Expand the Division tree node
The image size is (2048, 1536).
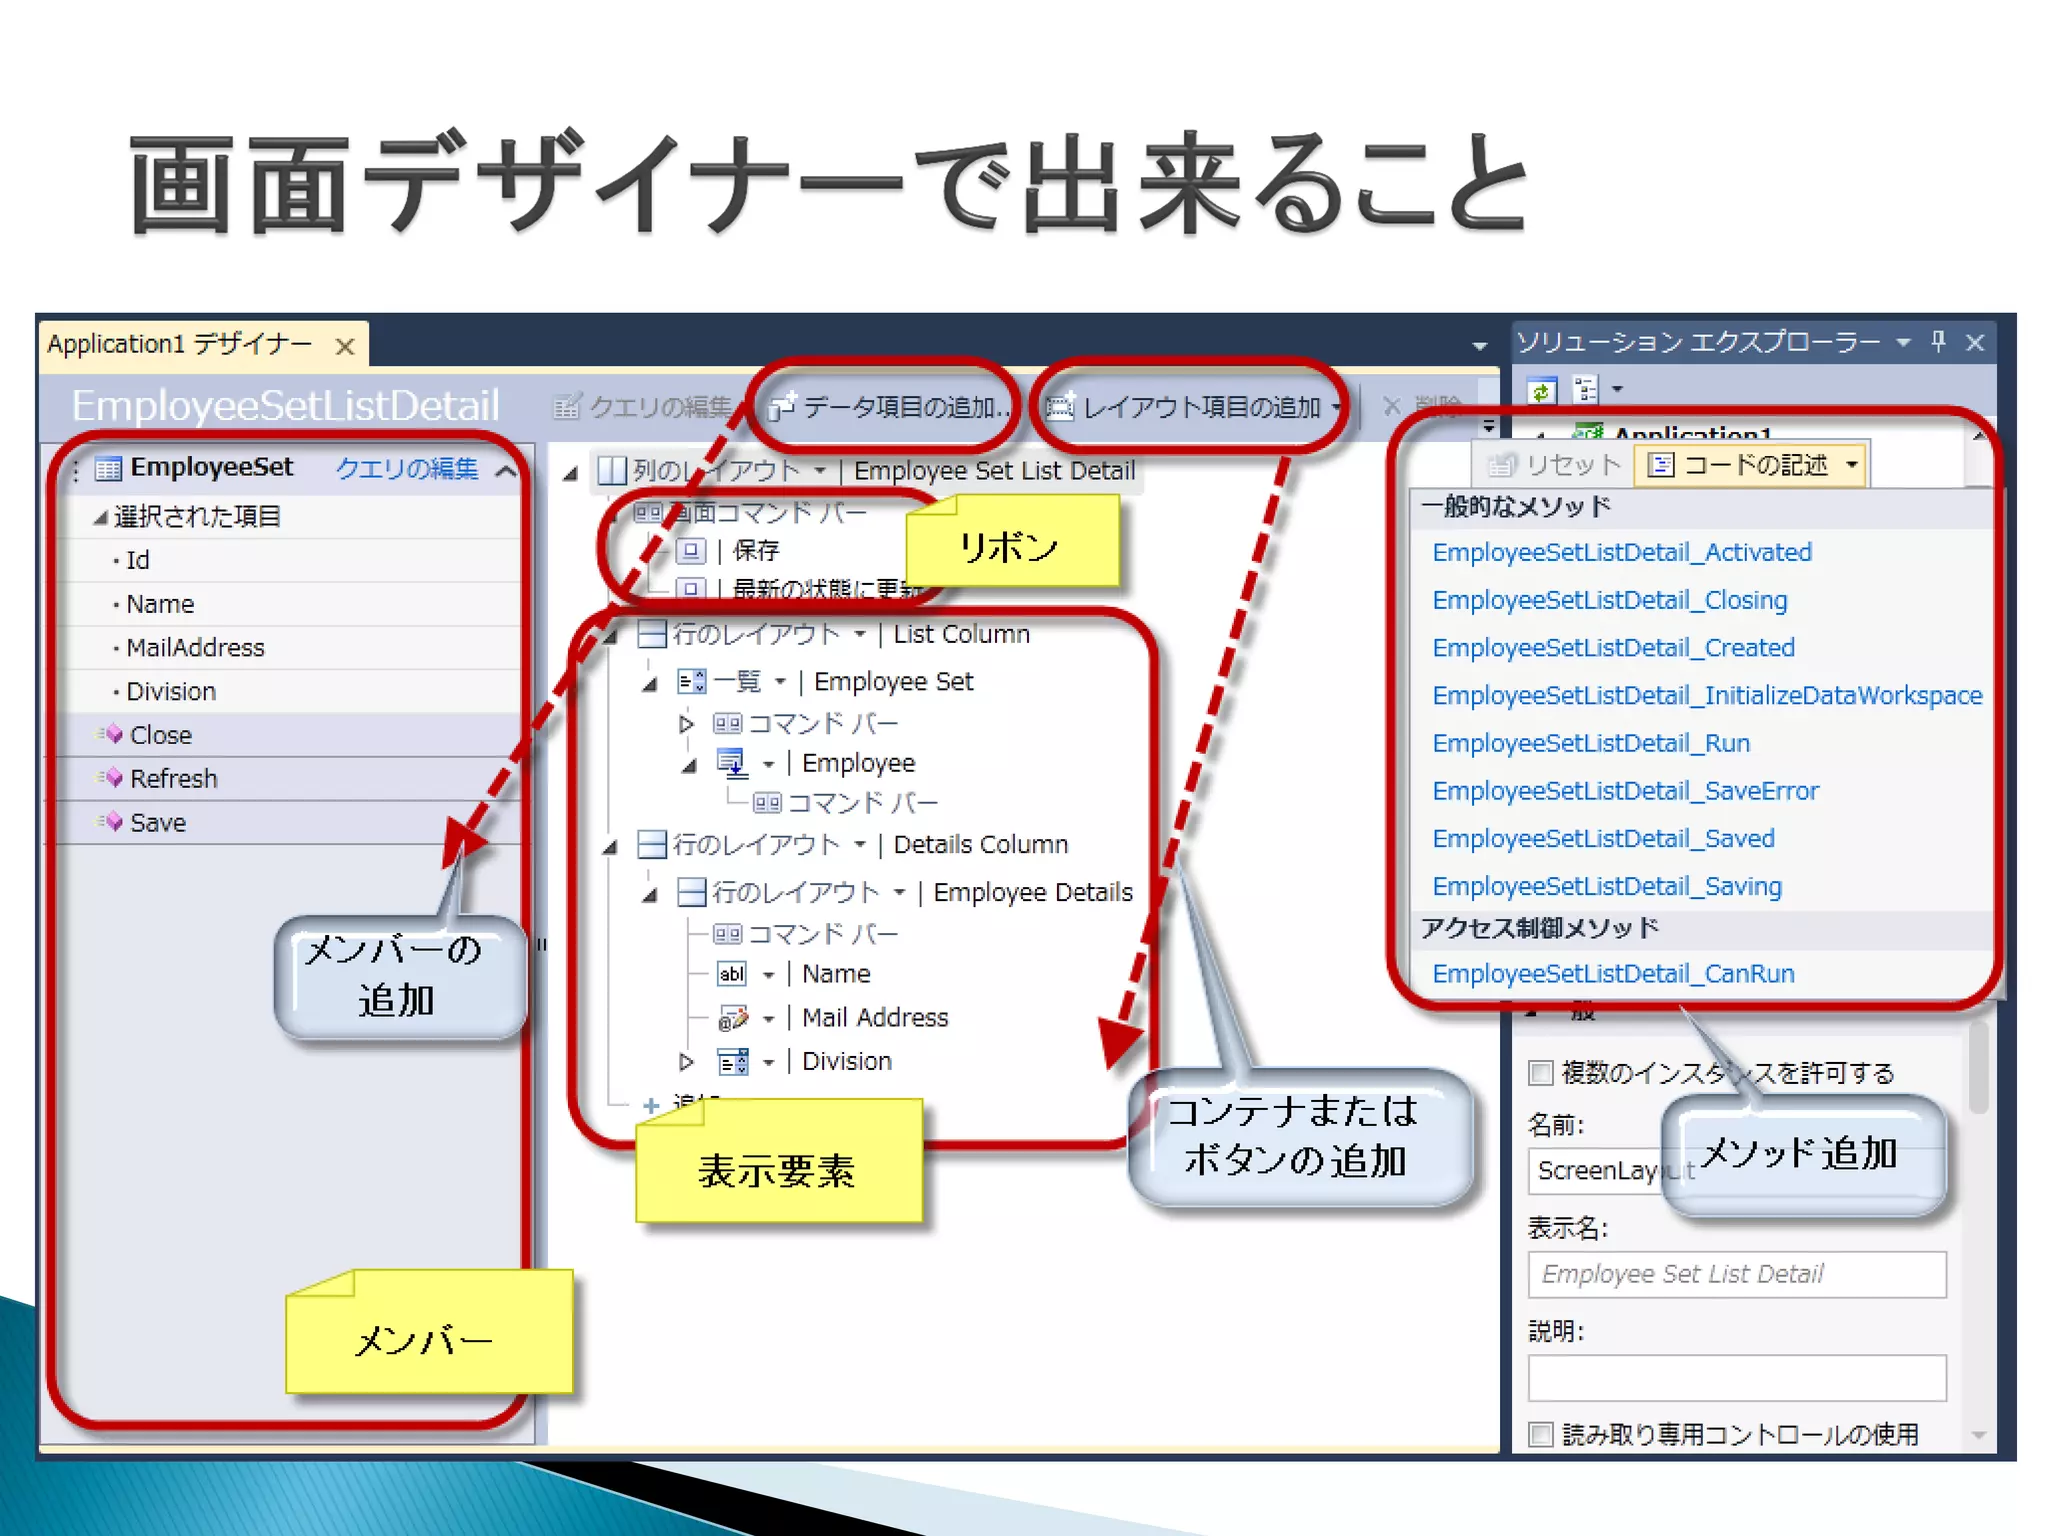tap(686, 1061)
